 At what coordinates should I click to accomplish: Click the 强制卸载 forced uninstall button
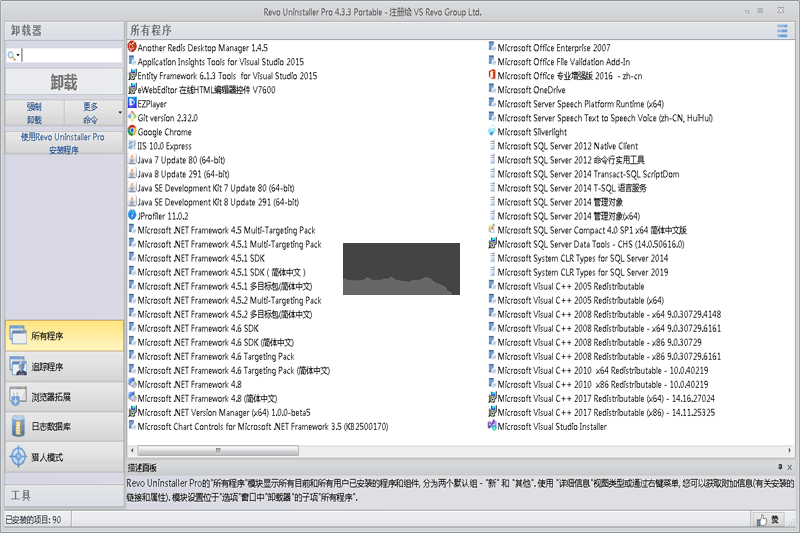(x=35, y=113)
